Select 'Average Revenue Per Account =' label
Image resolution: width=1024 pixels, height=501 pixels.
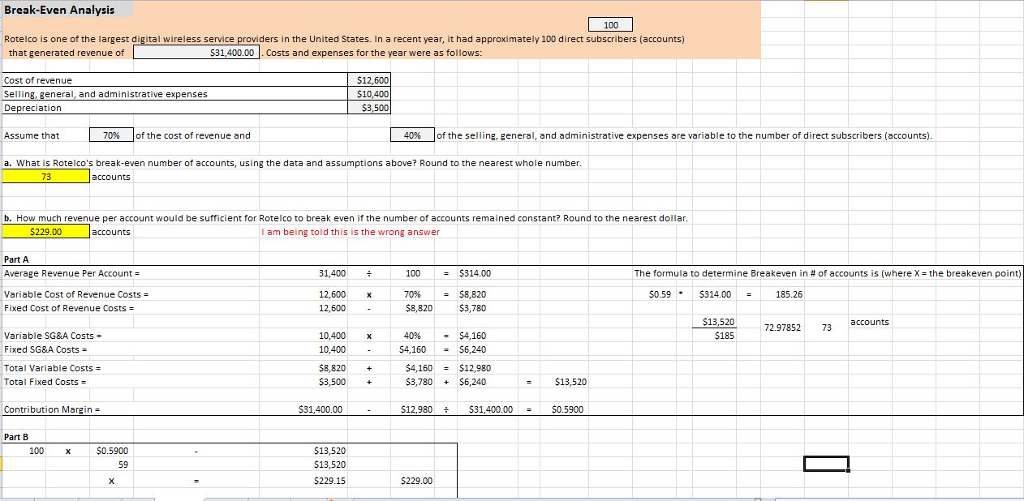pos(72,272)
